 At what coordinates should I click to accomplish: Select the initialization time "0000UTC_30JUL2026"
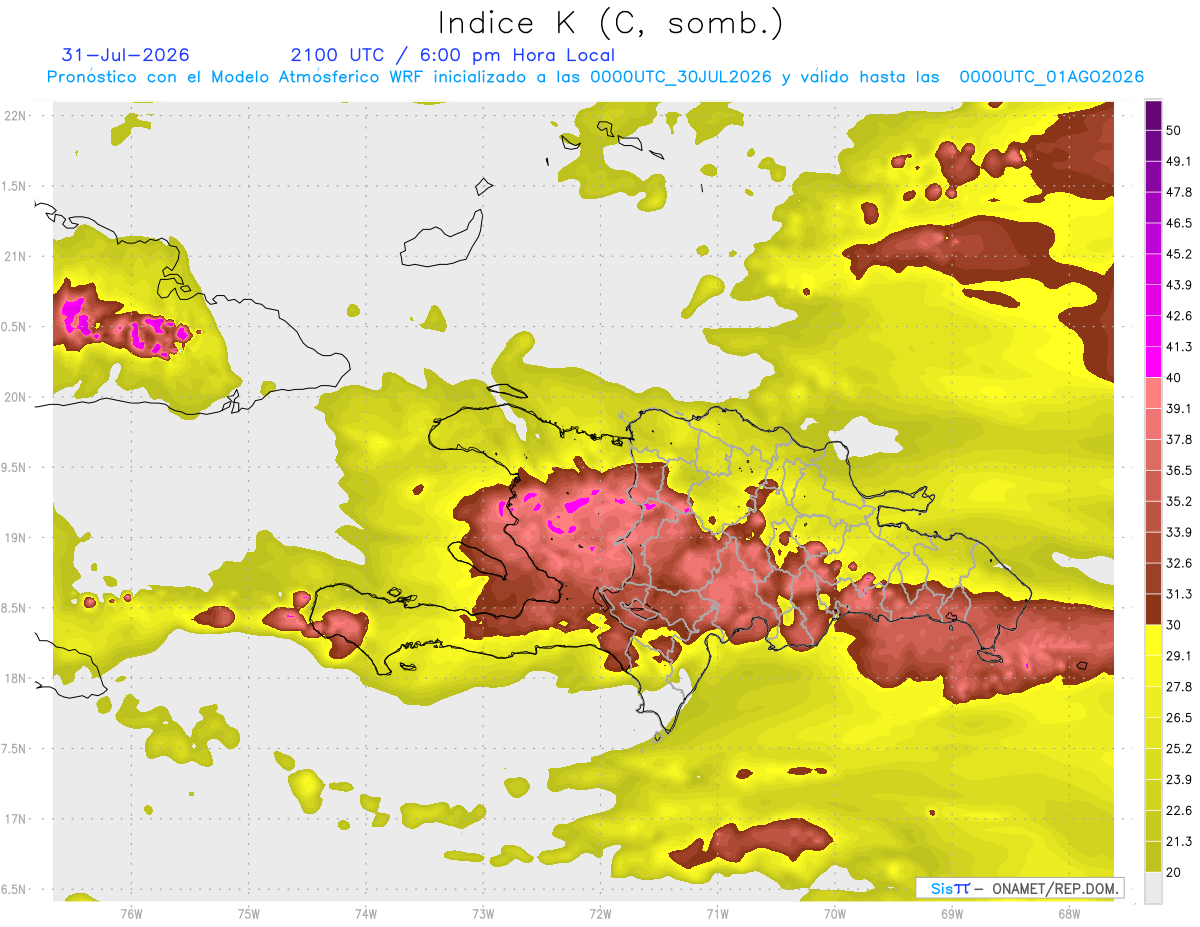pos(680,77)
